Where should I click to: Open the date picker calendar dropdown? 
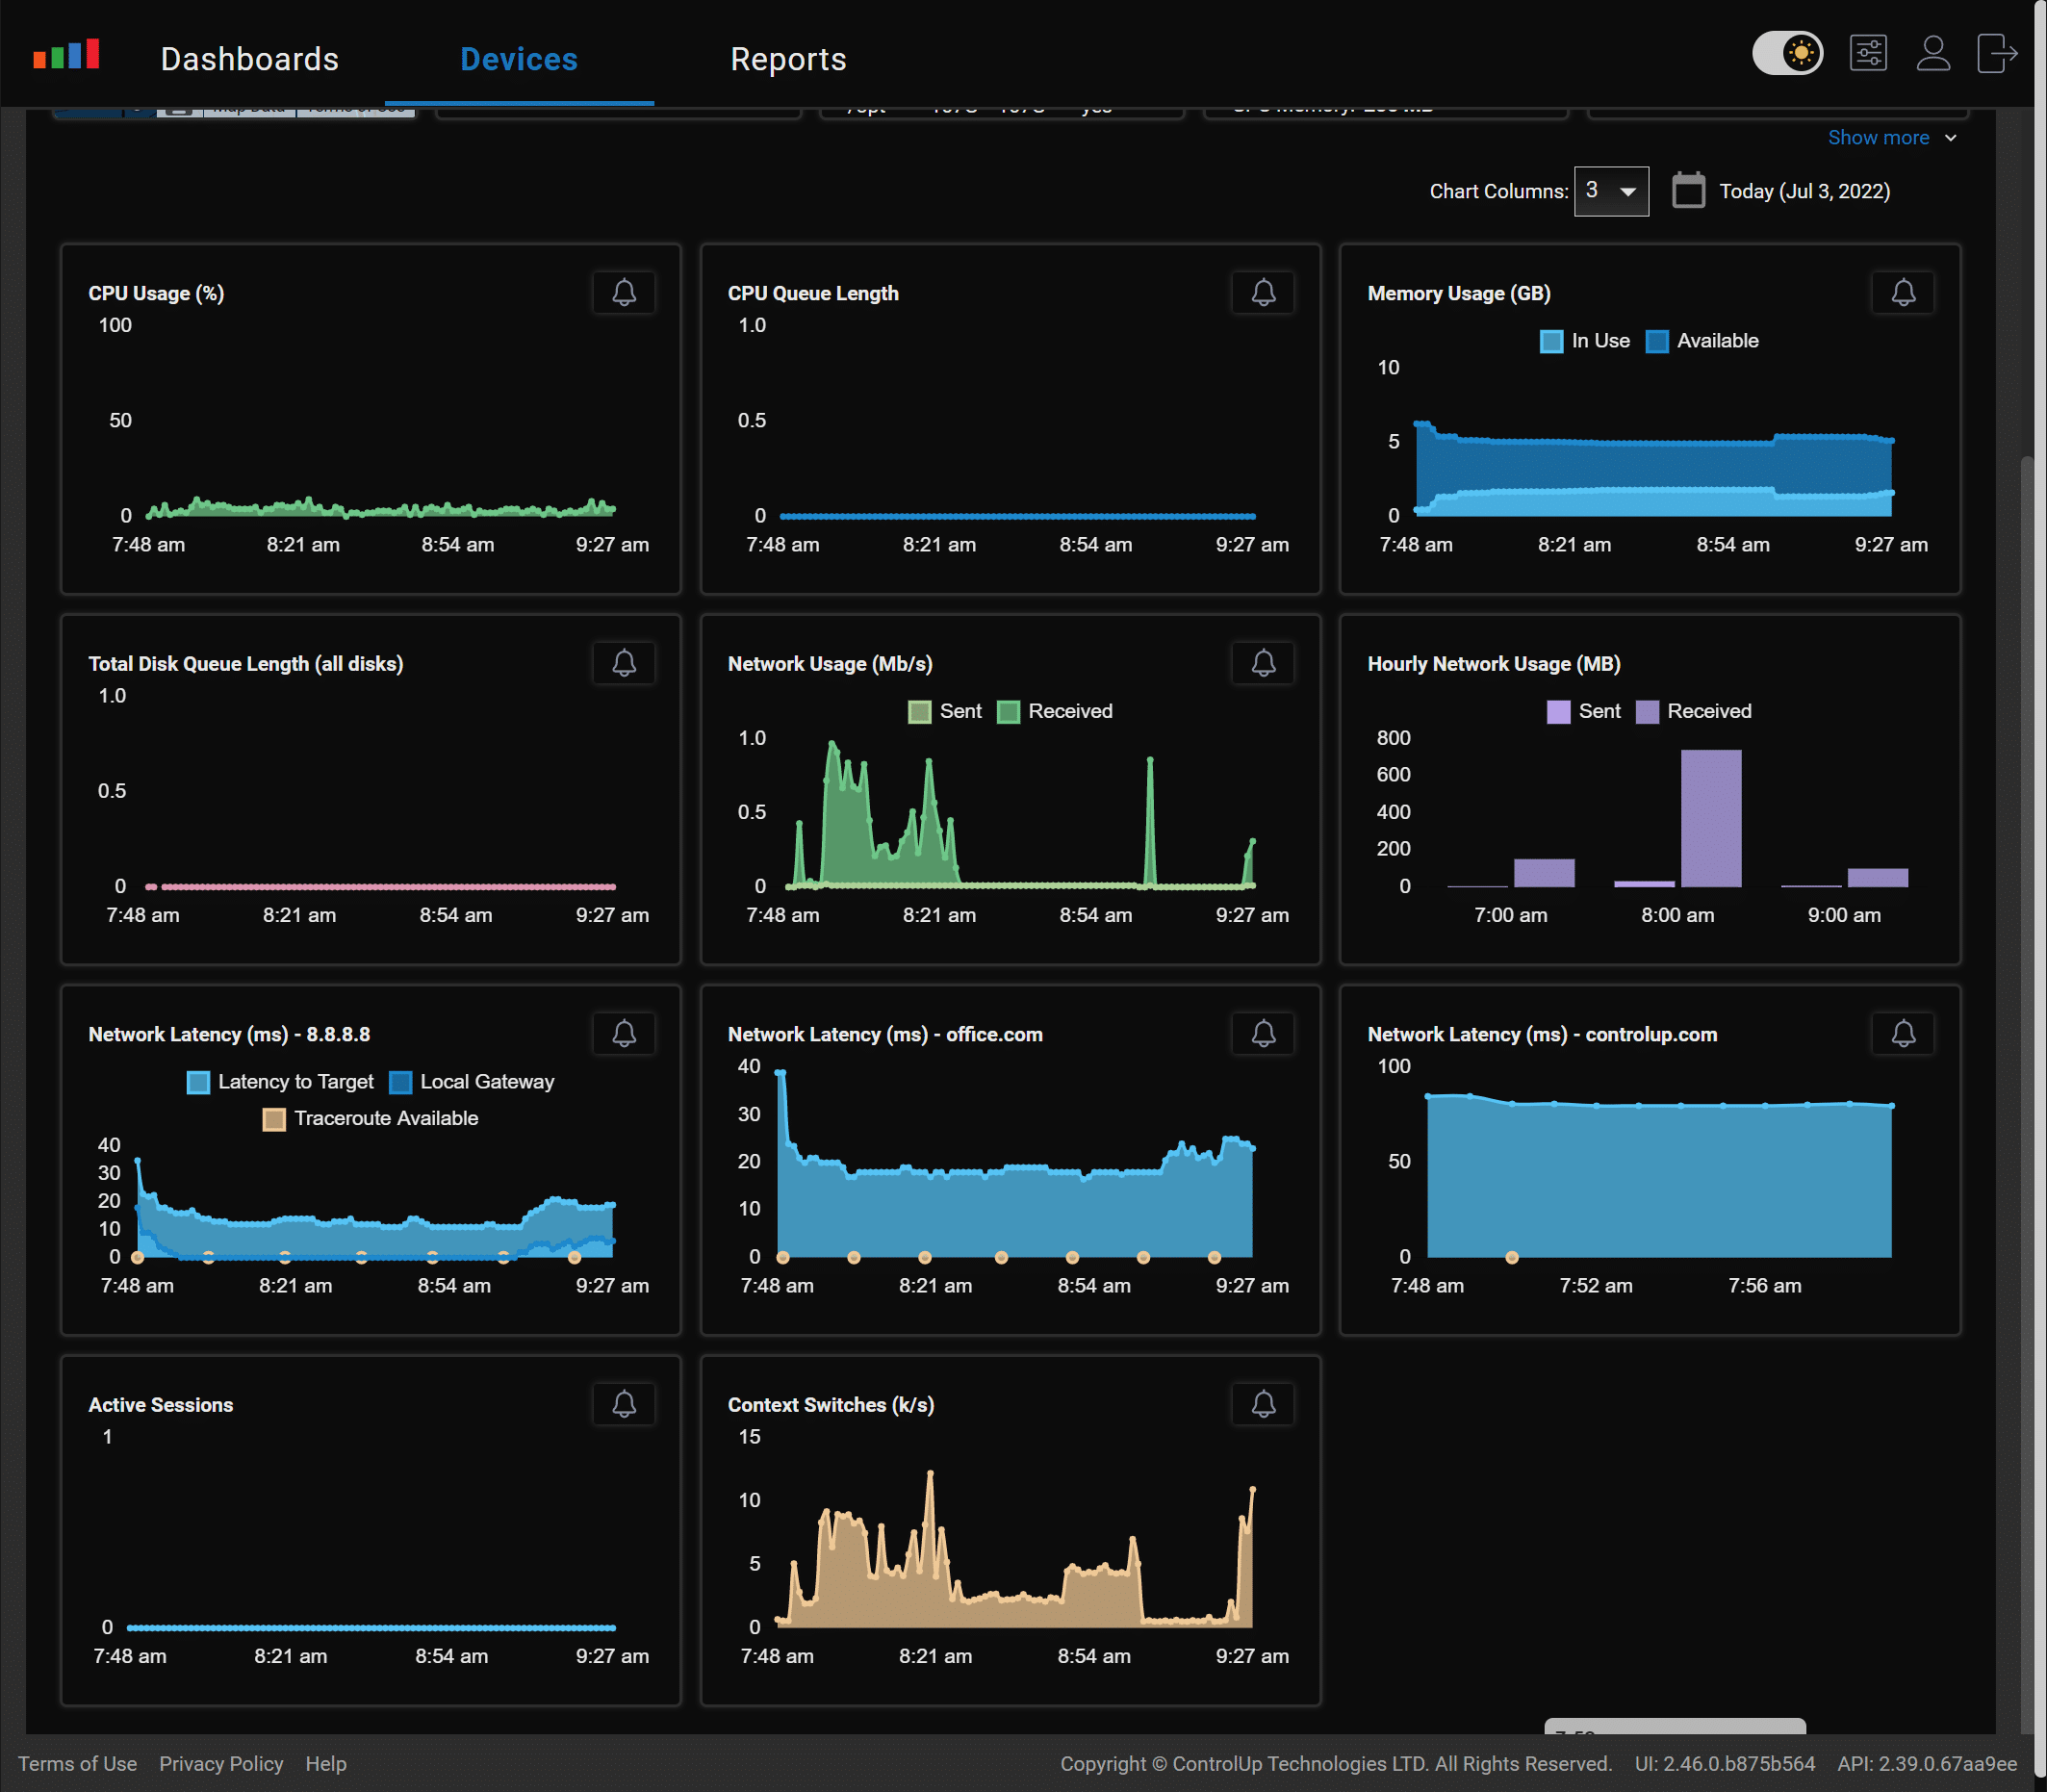[1683, 190]
